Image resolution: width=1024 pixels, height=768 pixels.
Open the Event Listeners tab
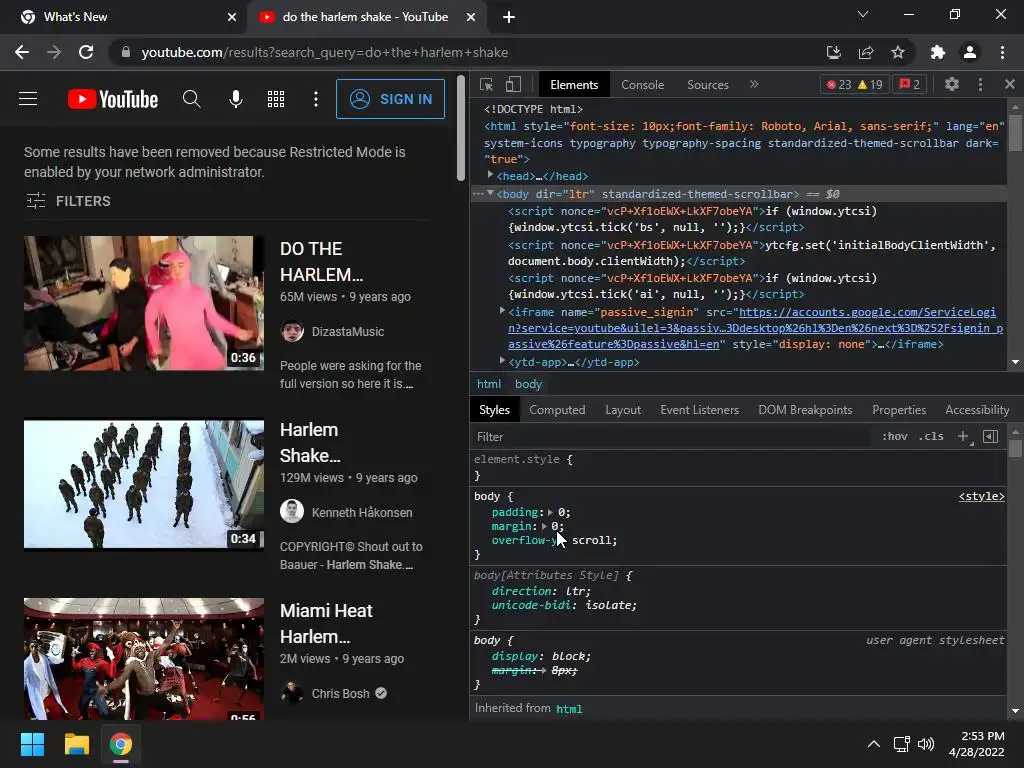point(699,410)
